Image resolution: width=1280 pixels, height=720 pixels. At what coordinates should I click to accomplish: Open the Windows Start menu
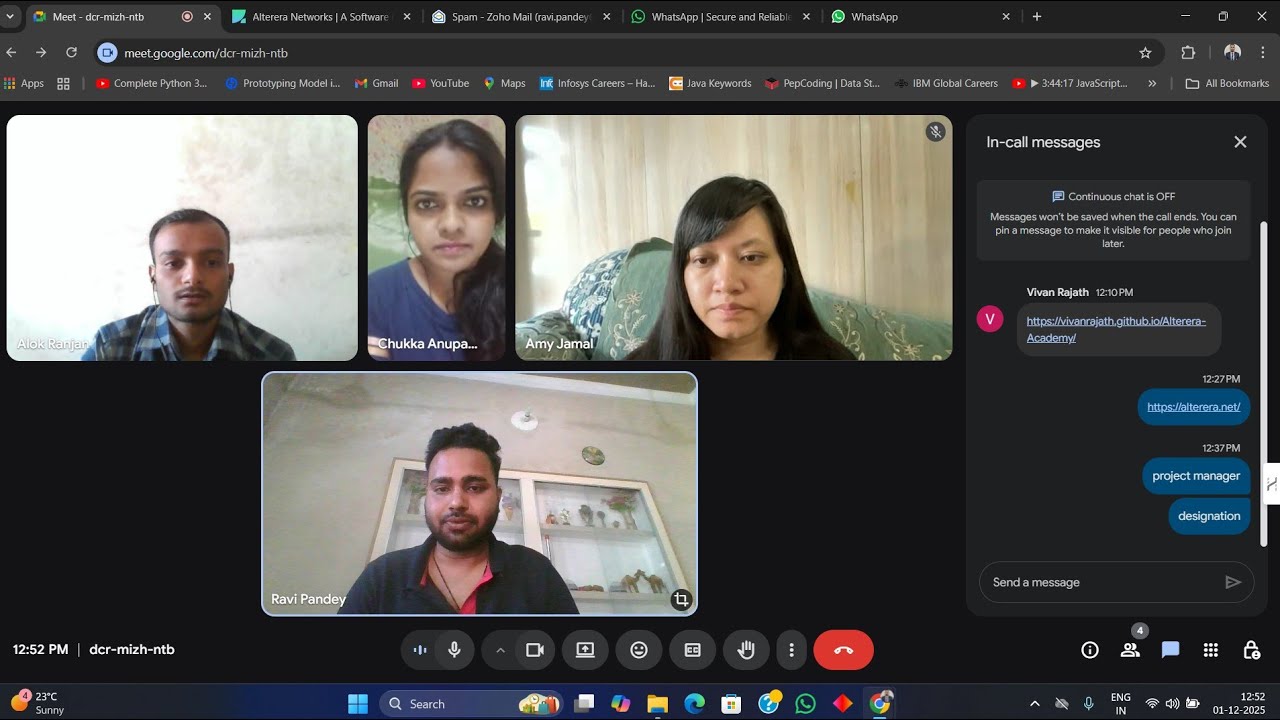[x=358, y=704]
